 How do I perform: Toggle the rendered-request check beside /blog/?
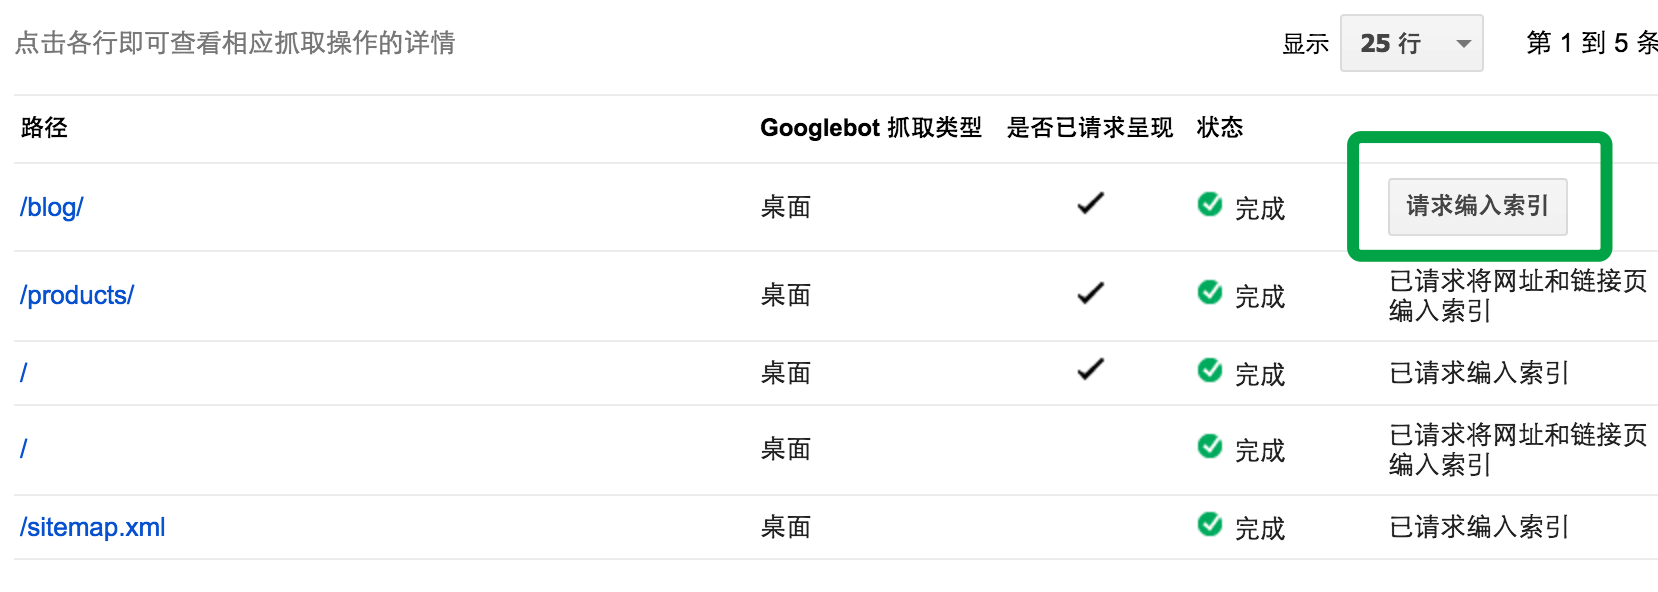point(1089,202)
